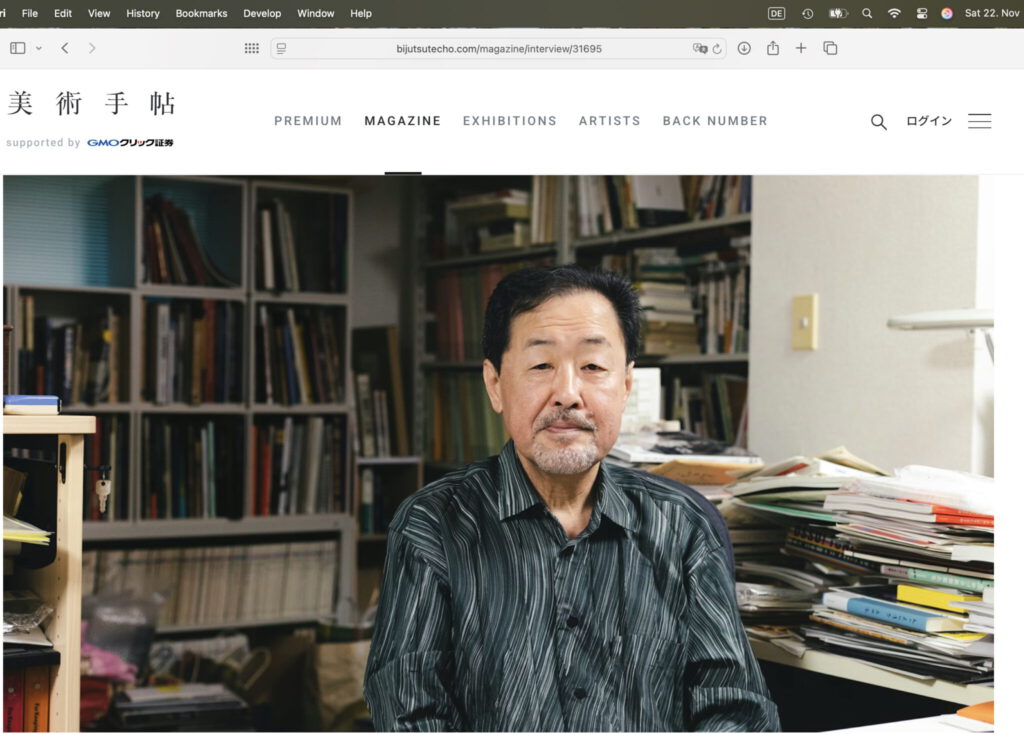Go back to the previous page
Image resolution: width=1024 pixels, height=734 pixels.
pos(65,48)
